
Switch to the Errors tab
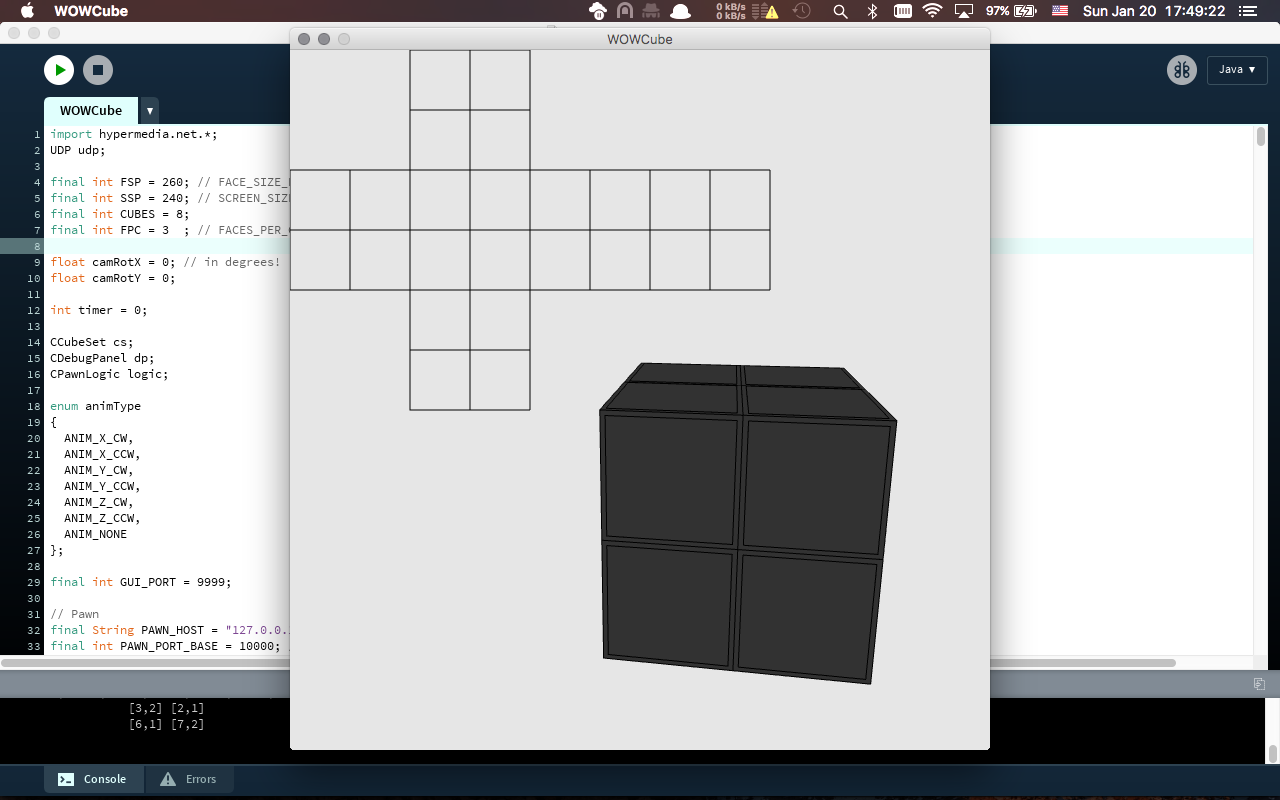pyautogui.click(x=189, y=779)
